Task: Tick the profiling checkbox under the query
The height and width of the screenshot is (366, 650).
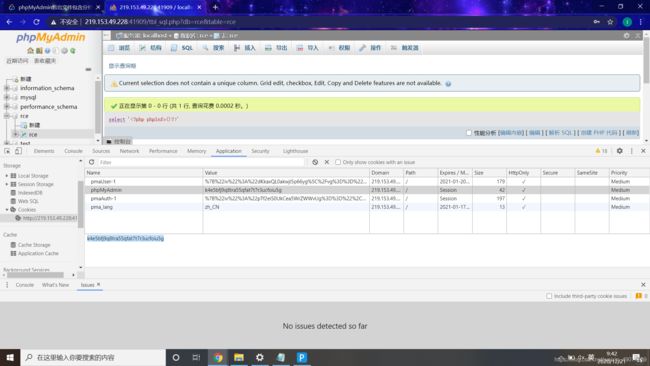Action: 469,133
